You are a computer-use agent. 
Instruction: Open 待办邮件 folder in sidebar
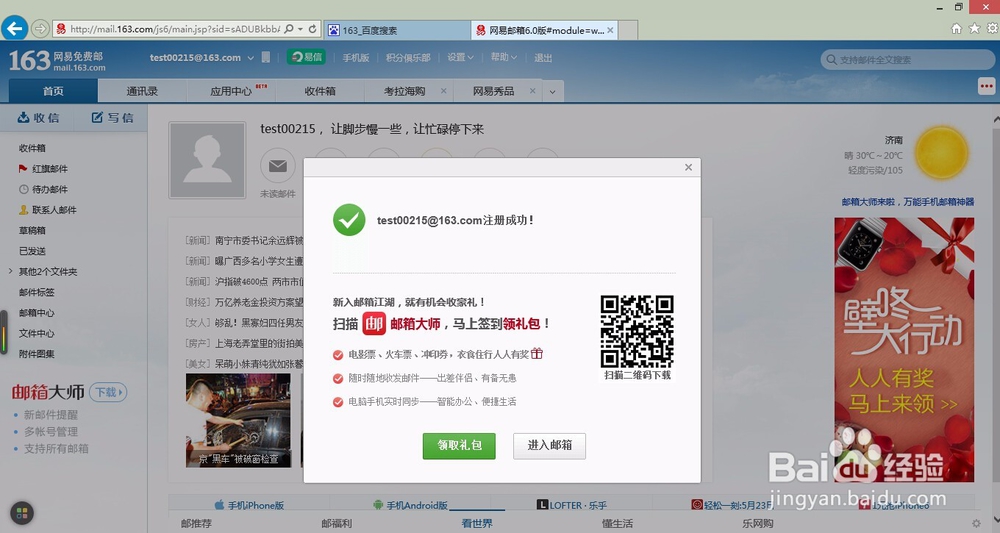tap(50, 189)
